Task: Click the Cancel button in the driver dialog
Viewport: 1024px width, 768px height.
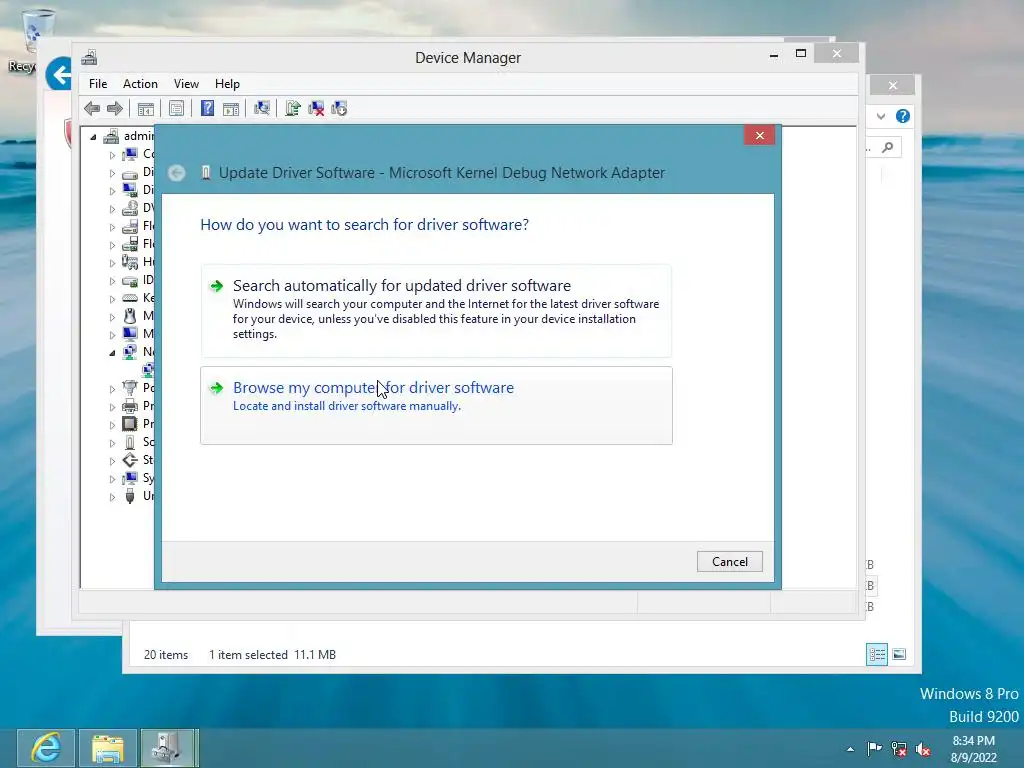Action: 729,562
